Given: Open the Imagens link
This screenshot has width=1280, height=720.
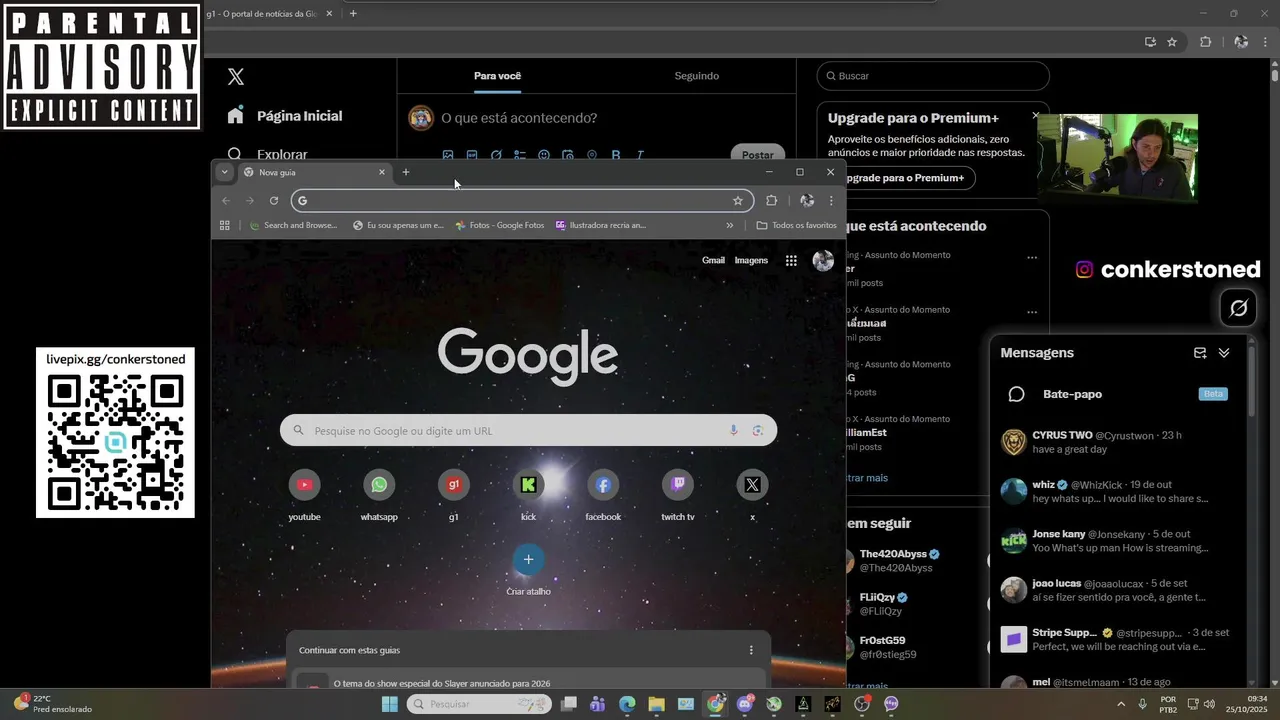Looking at the screenshot, I should coord(751,260).
